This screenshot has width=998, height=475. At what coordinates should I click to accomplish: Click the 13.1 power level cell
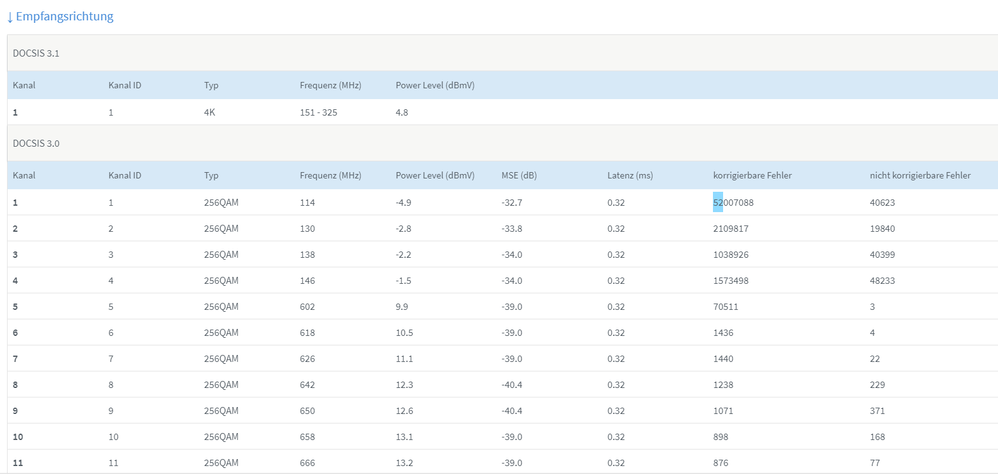pos(404,437)
